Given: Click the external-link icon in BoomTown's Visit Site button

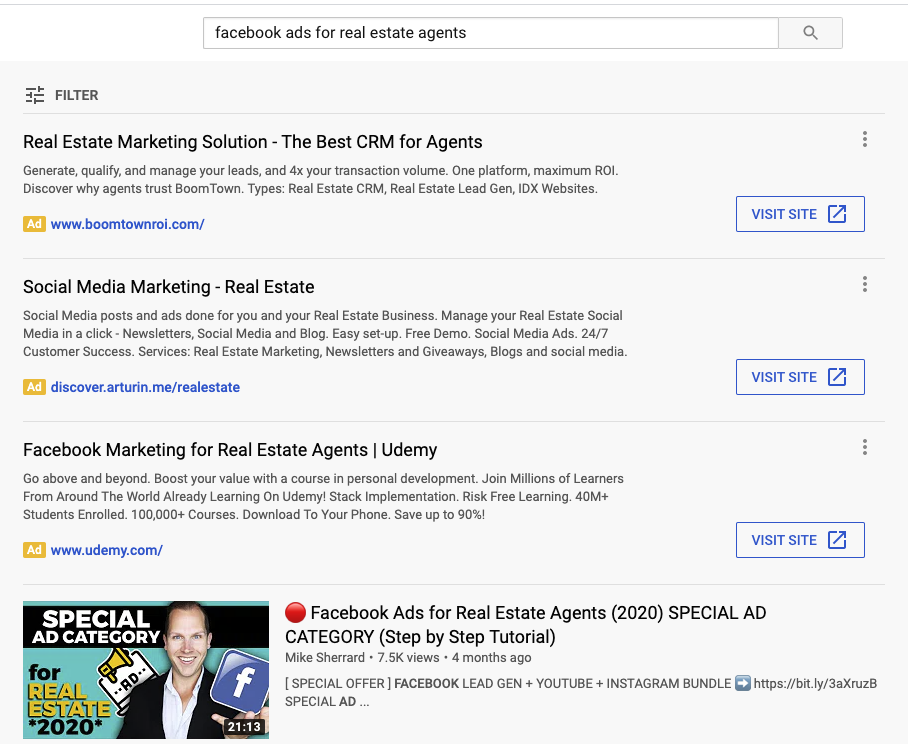Looking at the screenshot, I should (x=838, y=213).
